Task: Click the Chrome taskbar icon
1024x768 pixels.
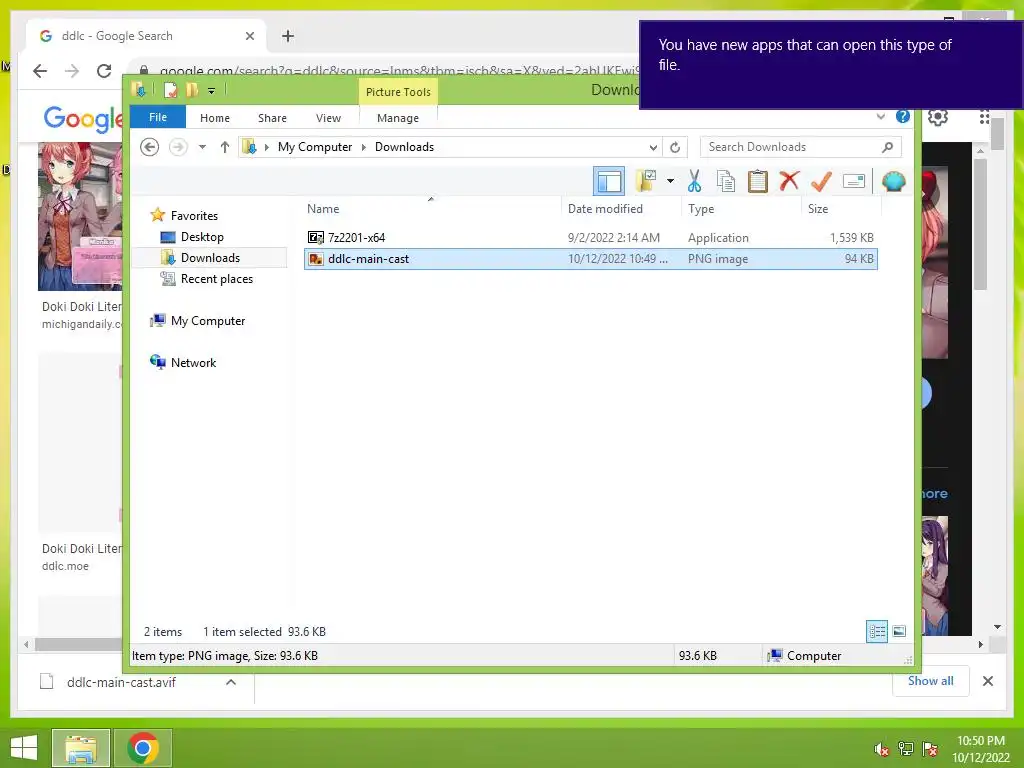Action: point(143,748)
